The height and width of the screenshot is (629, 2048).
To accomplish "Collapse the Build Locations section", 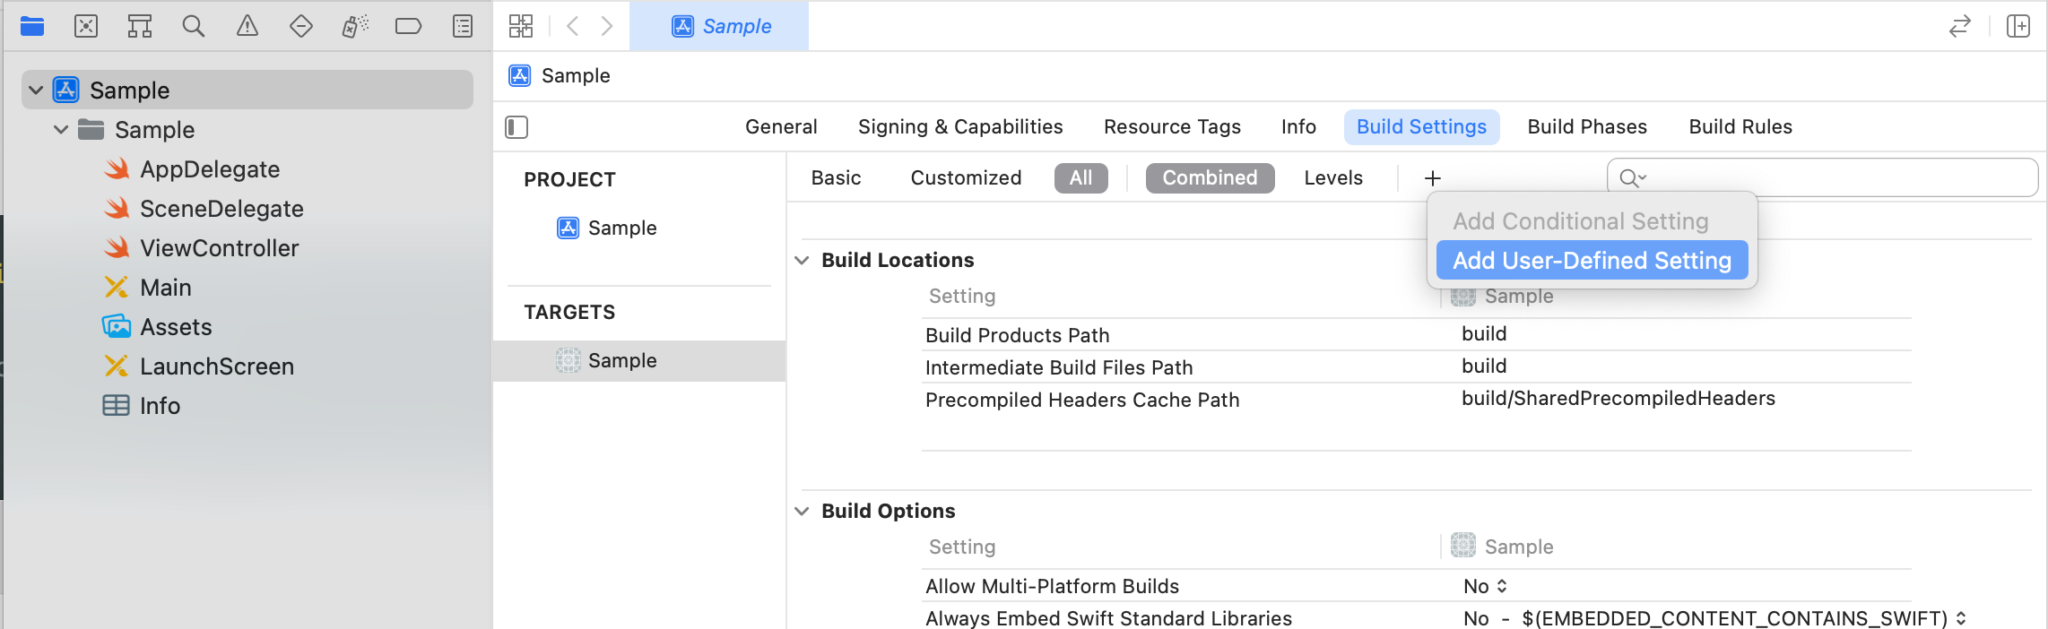I will (x=802, y=260).
